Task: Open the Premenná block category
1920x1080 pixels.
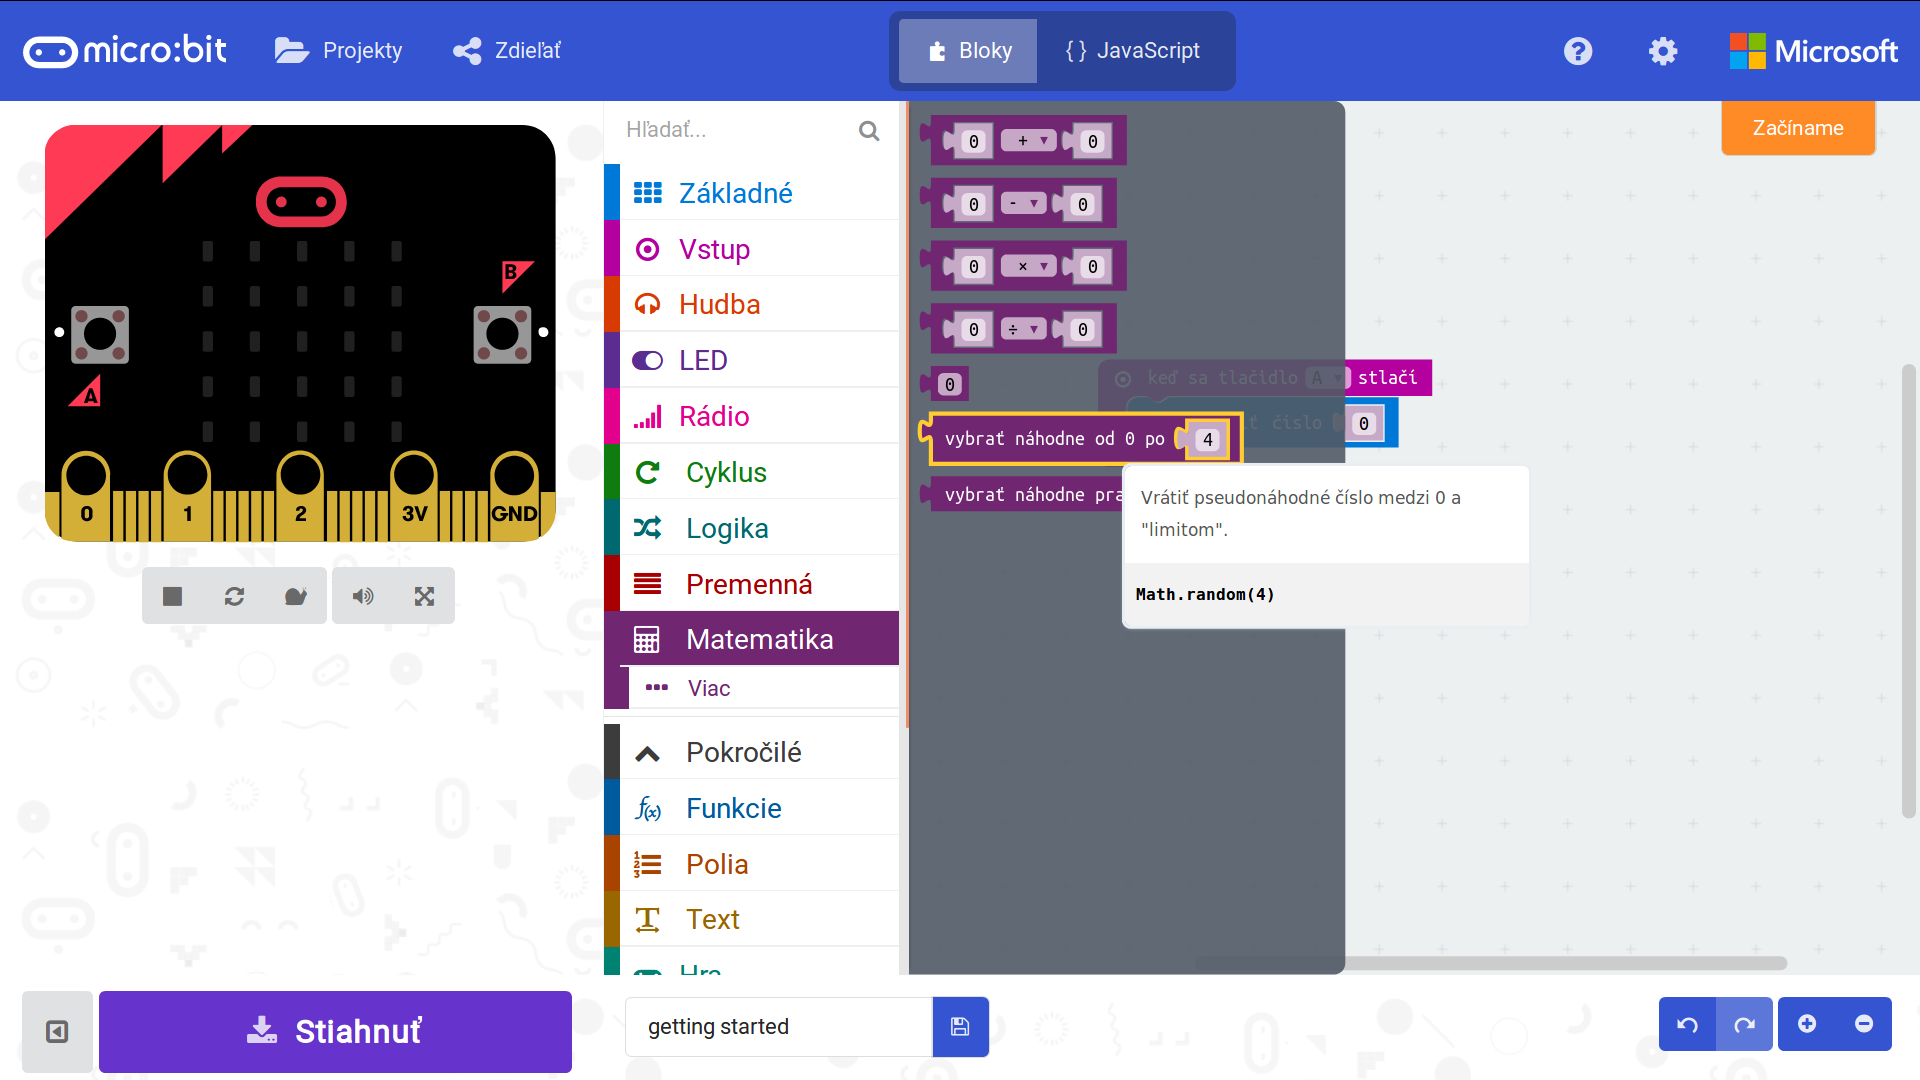Action: (749, 584)
